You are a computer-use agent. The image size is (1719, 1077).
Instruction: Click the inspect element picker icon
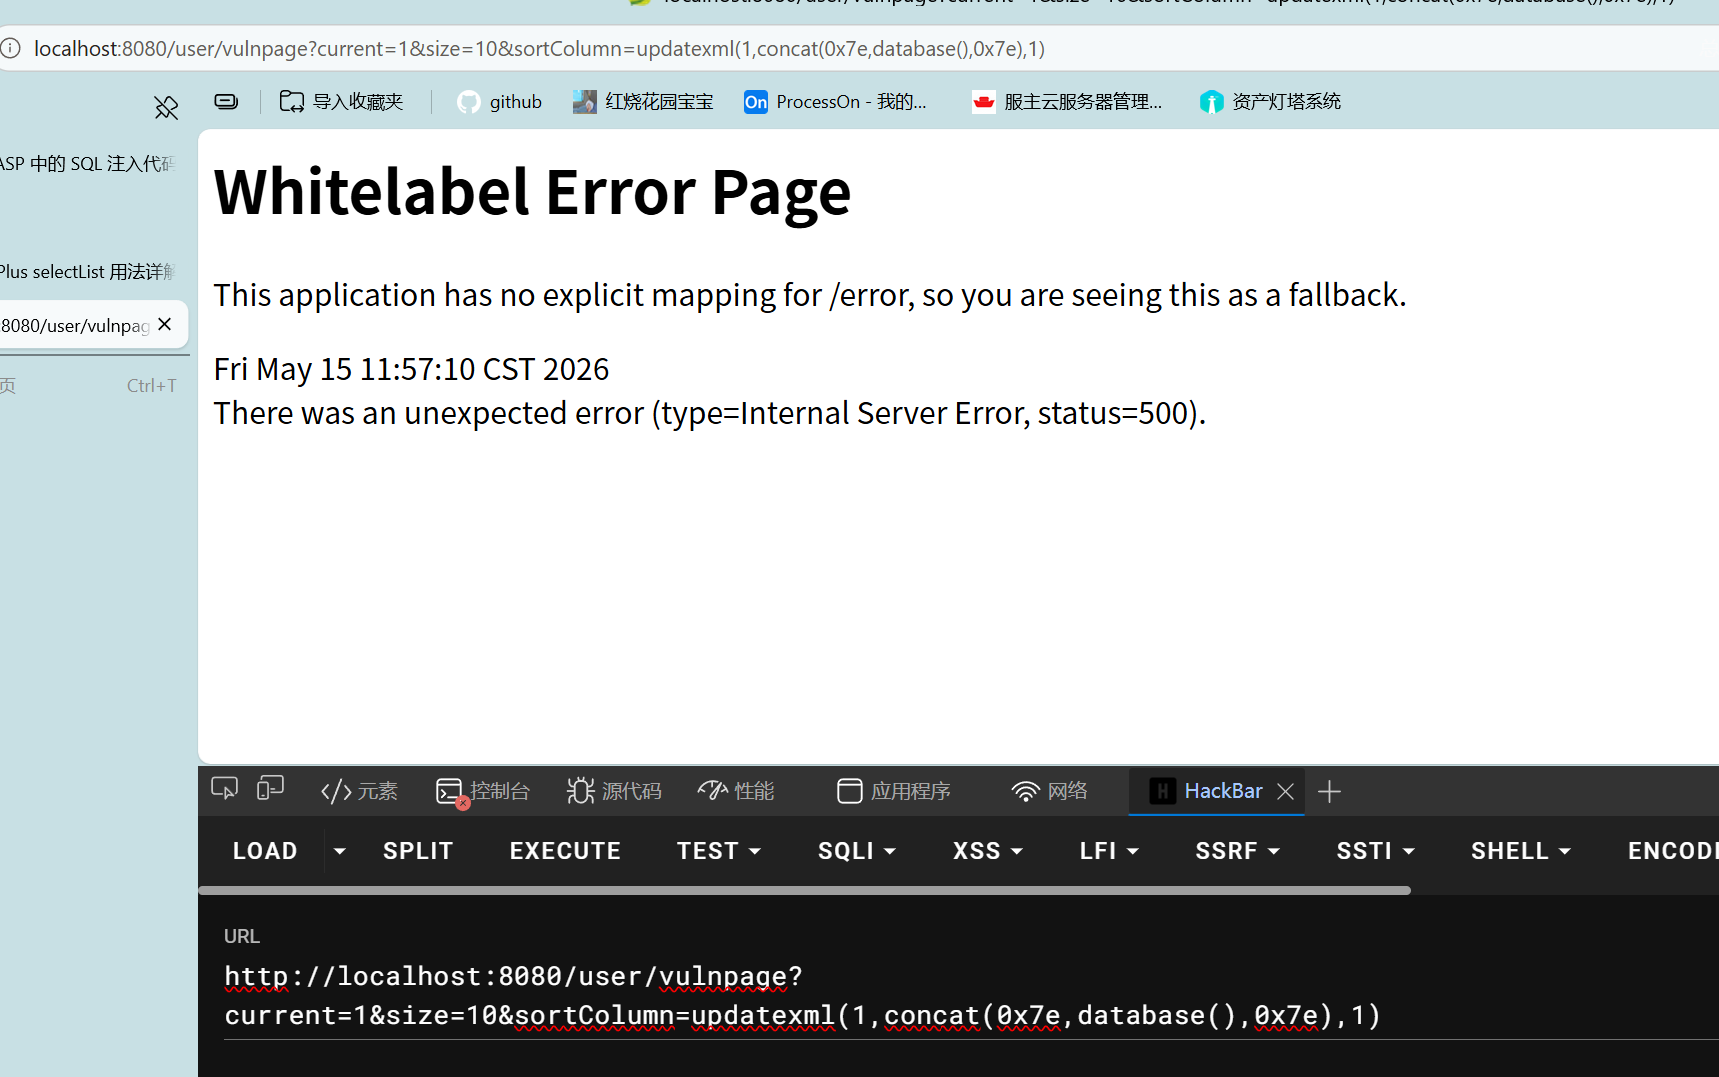point(225,790)
